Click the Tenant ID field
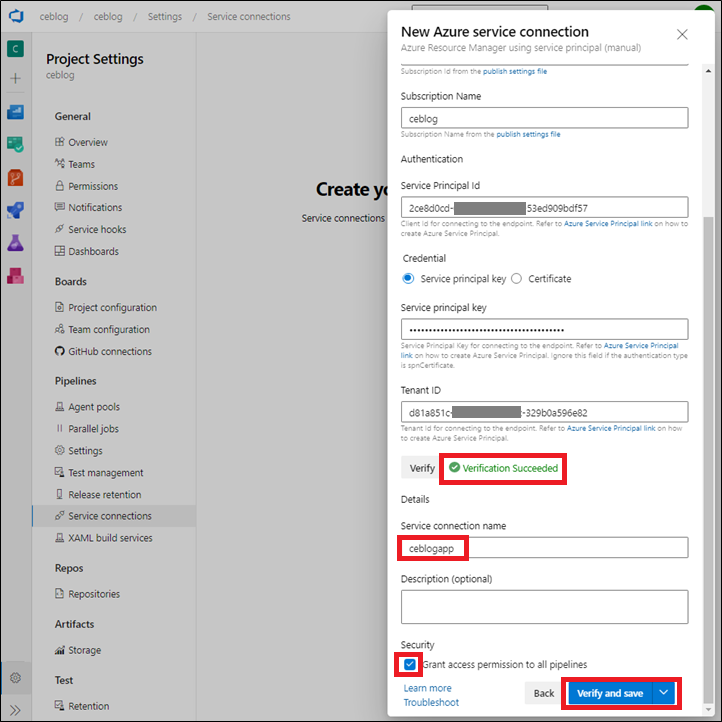This screenshot has width=722, height=722. pos(544,412)
